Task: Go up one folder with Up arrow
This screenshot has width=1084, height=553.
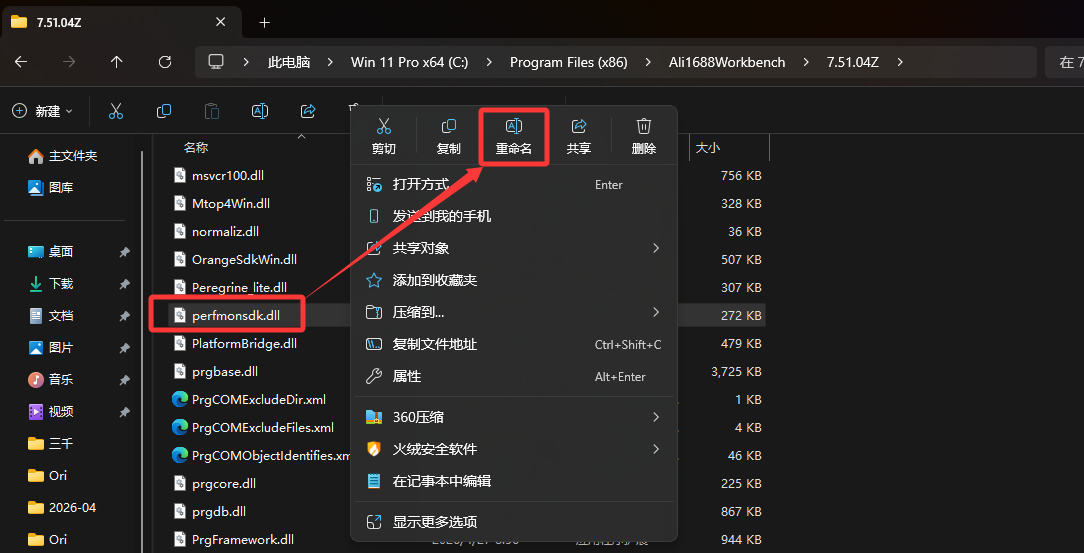Action: pos(117,62)
